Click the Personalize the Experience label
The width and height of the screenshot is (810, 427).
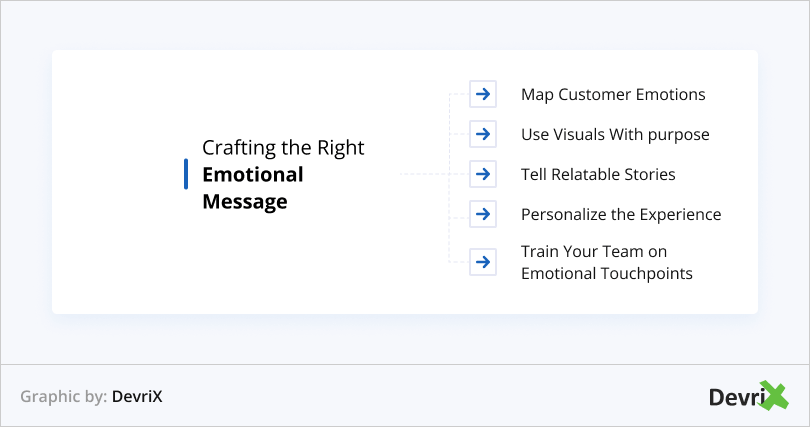coord(621,215)
